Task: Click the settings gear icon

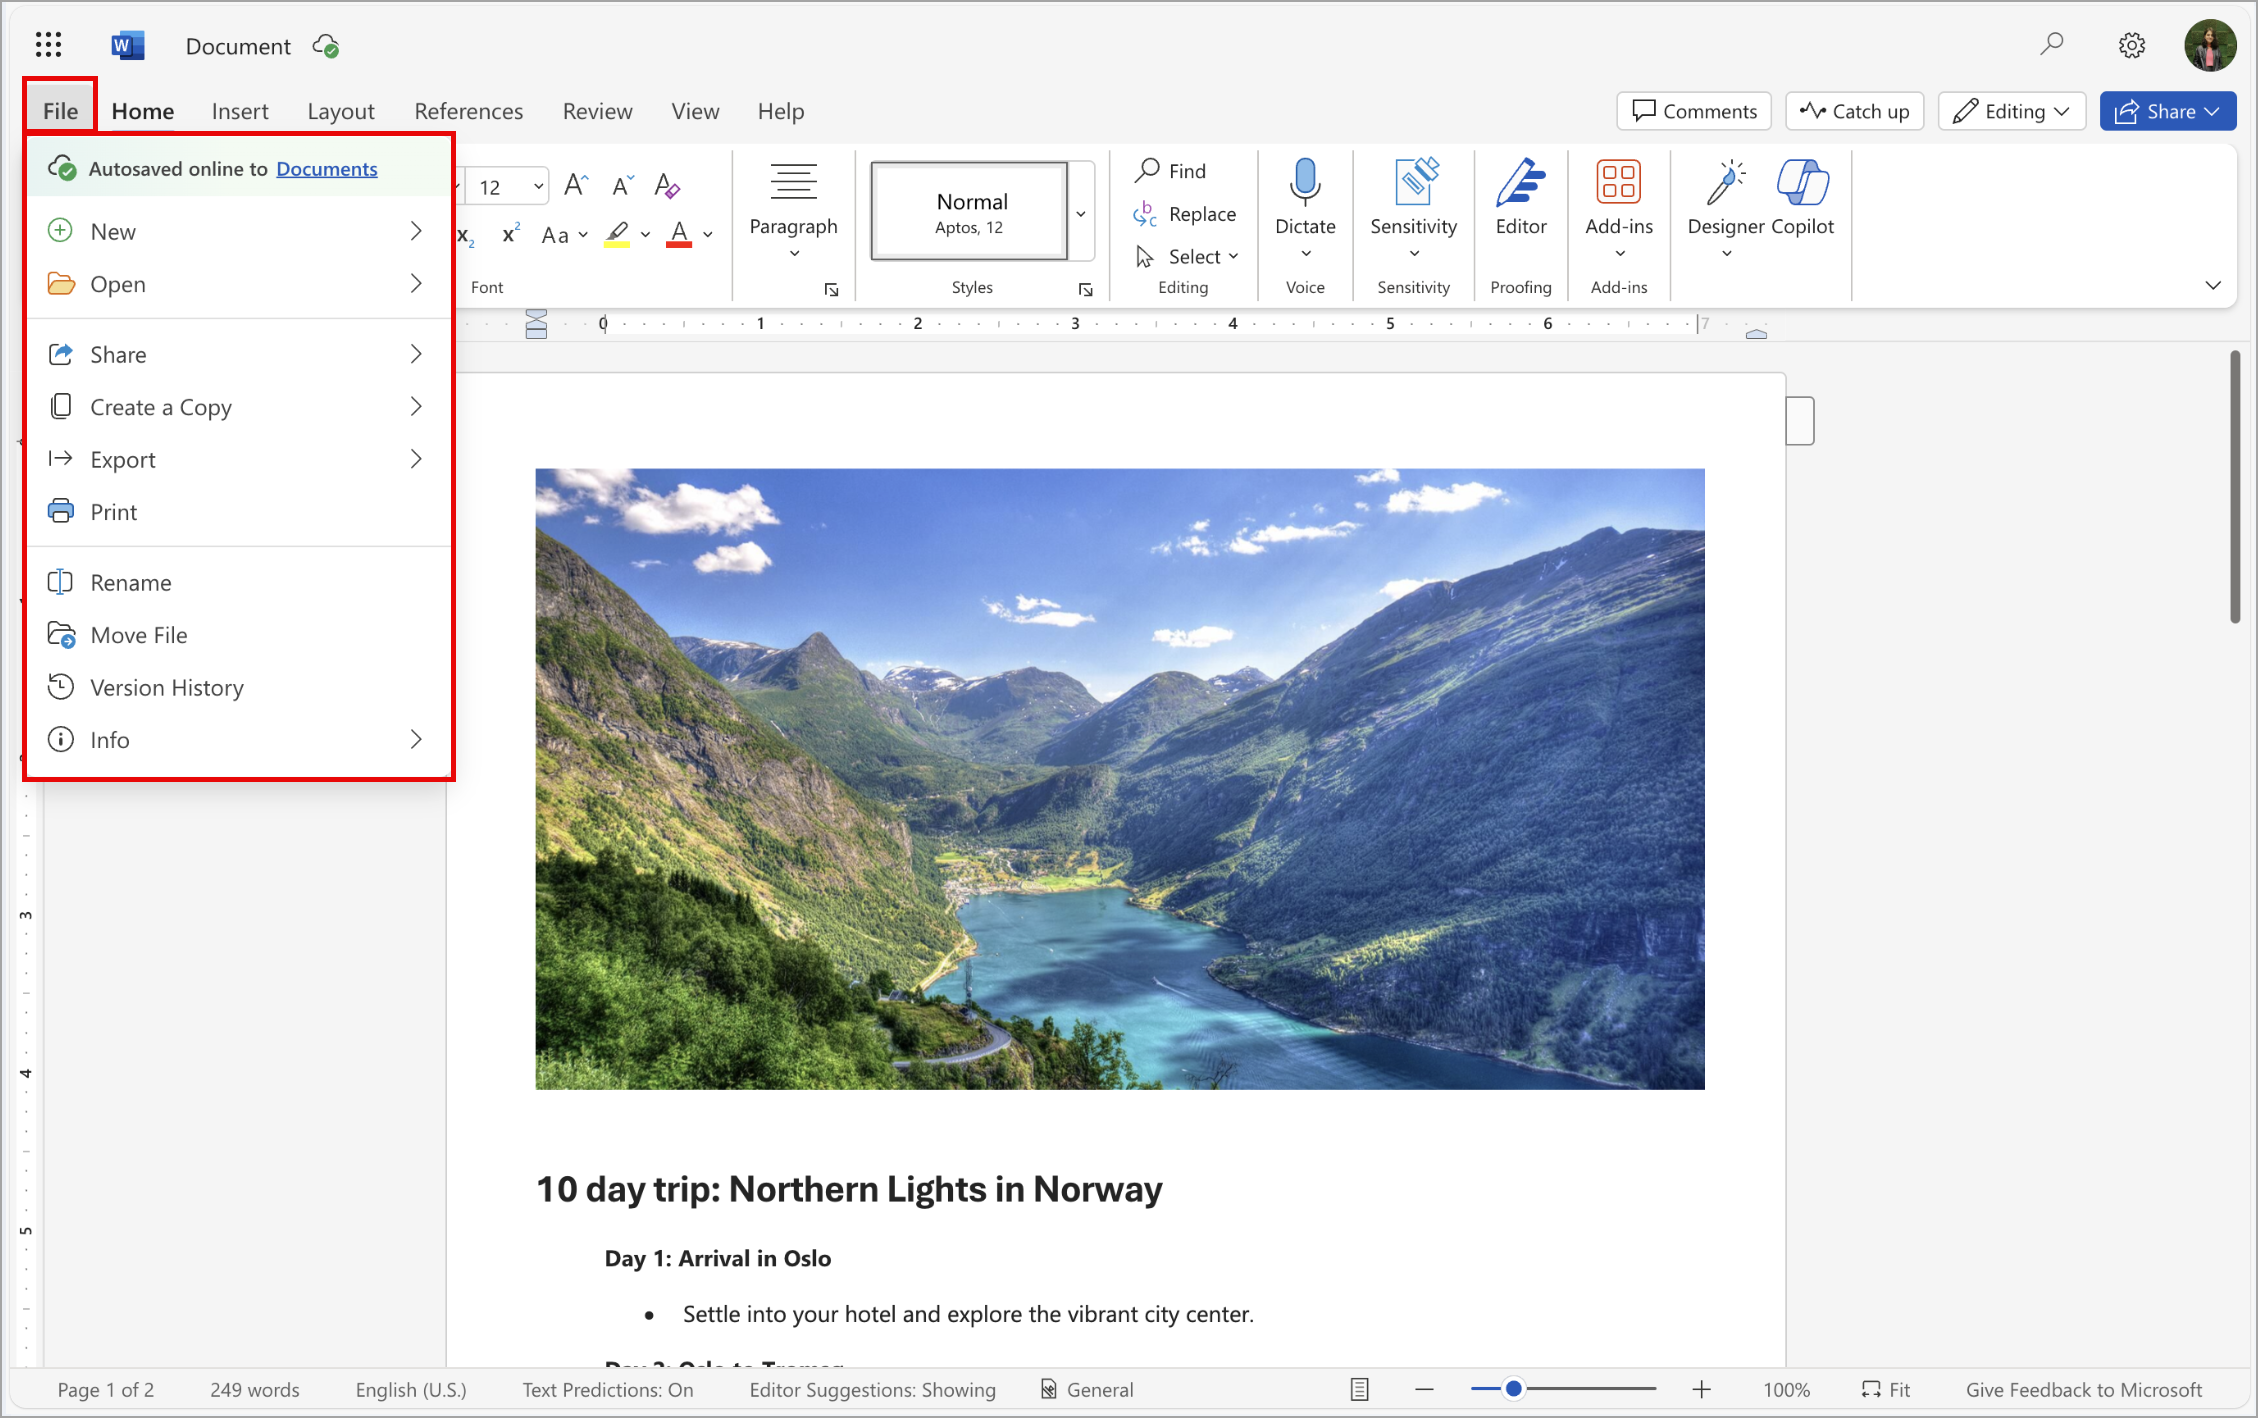Action: tap(2131, 45)
